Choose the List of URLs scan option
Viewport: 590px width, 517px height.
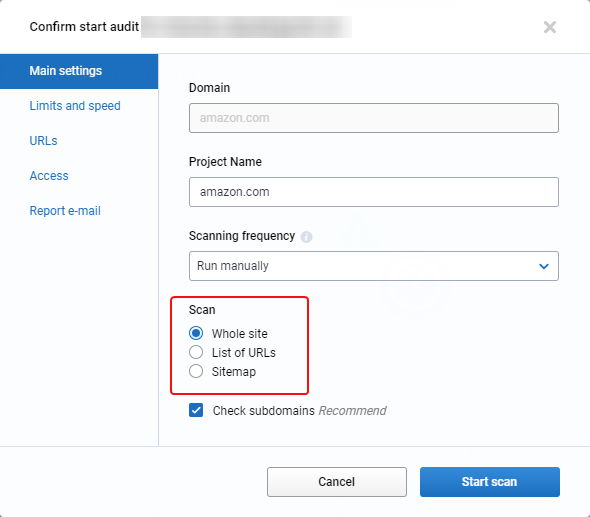click(x=196, y=352)
